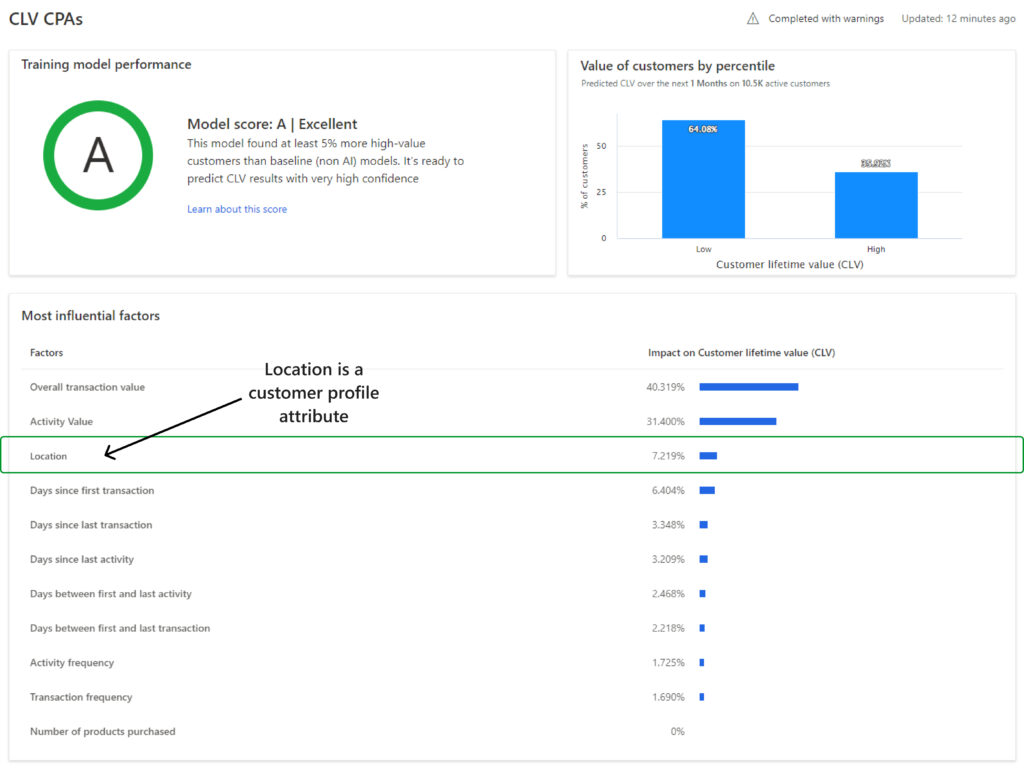Click the CLV CPAs page title
Image resolution: width=1024 pixels, height=768 pixels.
point(46,18)
